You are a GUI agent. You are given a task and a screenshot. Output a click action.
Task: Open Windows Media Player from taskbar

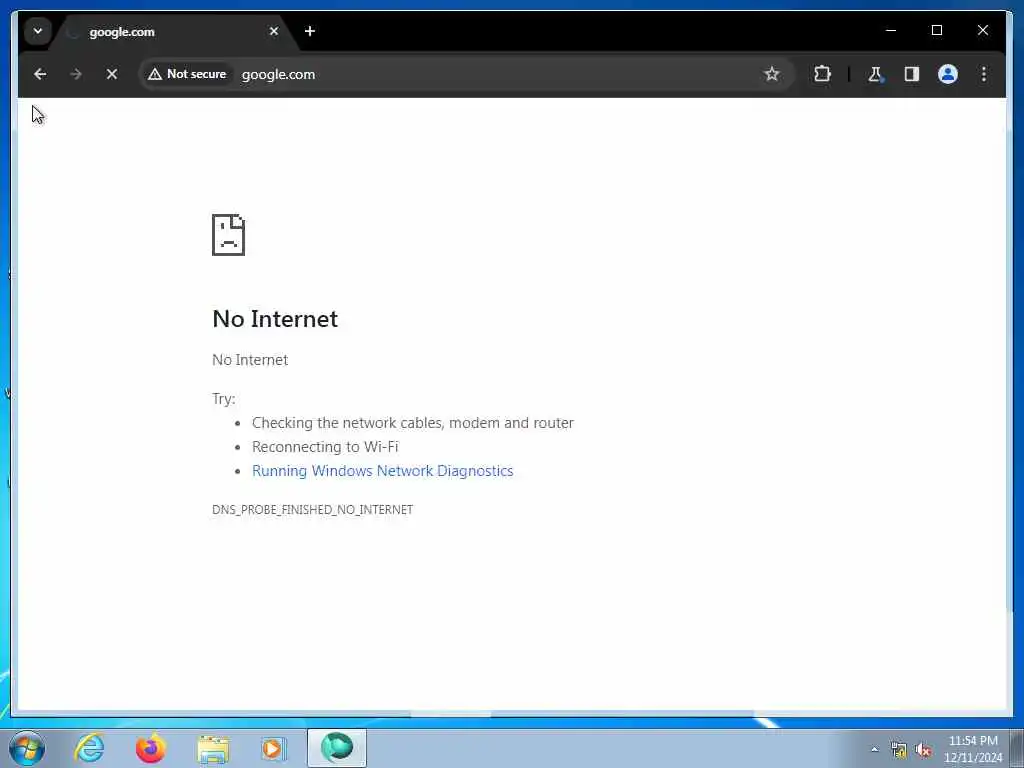(274, 748)
